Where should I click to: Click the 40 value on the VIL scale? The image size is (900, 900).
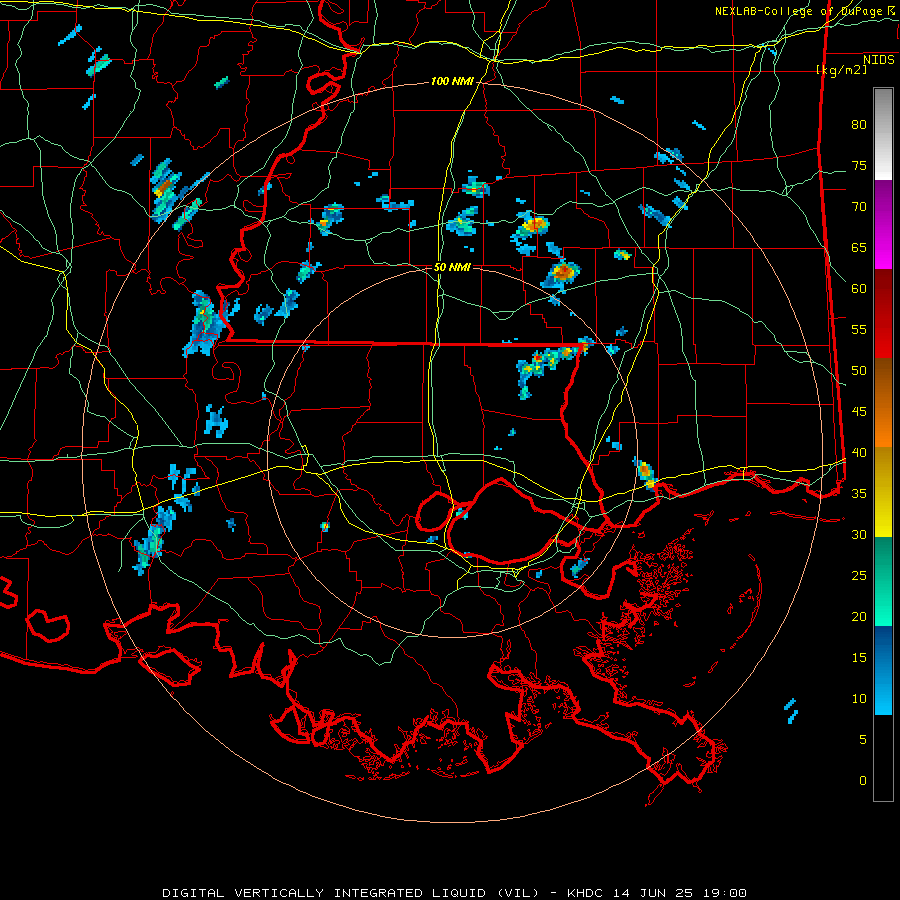859,452
